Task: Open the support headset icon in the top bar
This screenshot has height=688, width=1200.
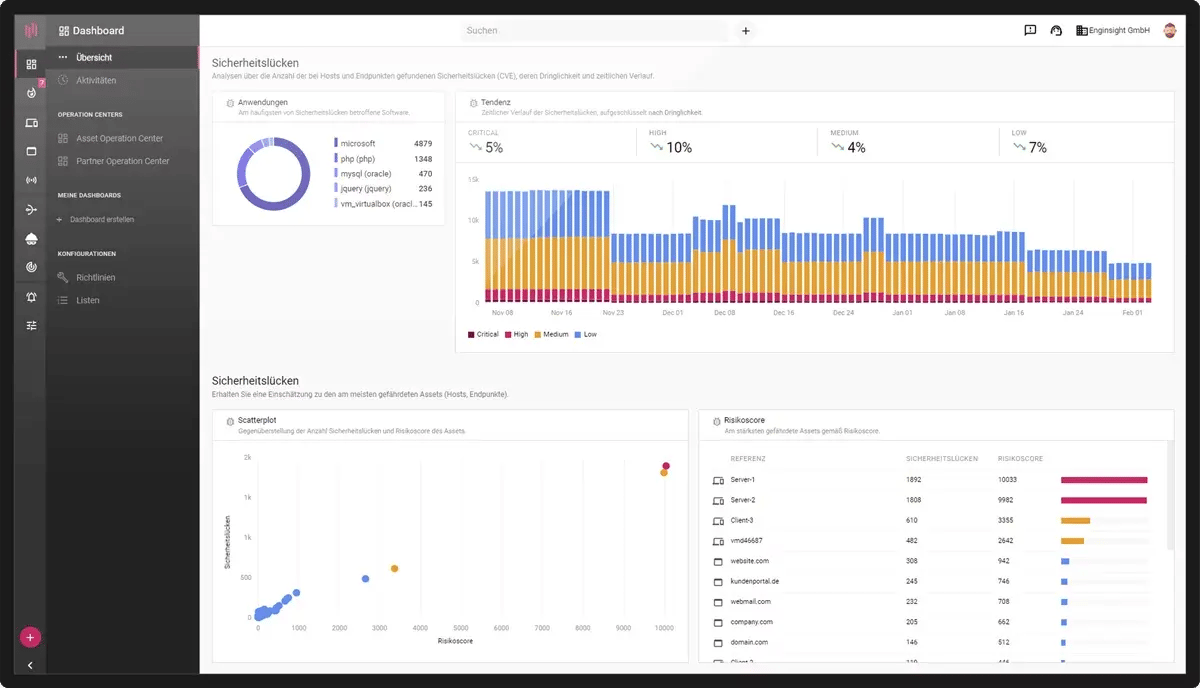Action: [x=1055, y=30]
